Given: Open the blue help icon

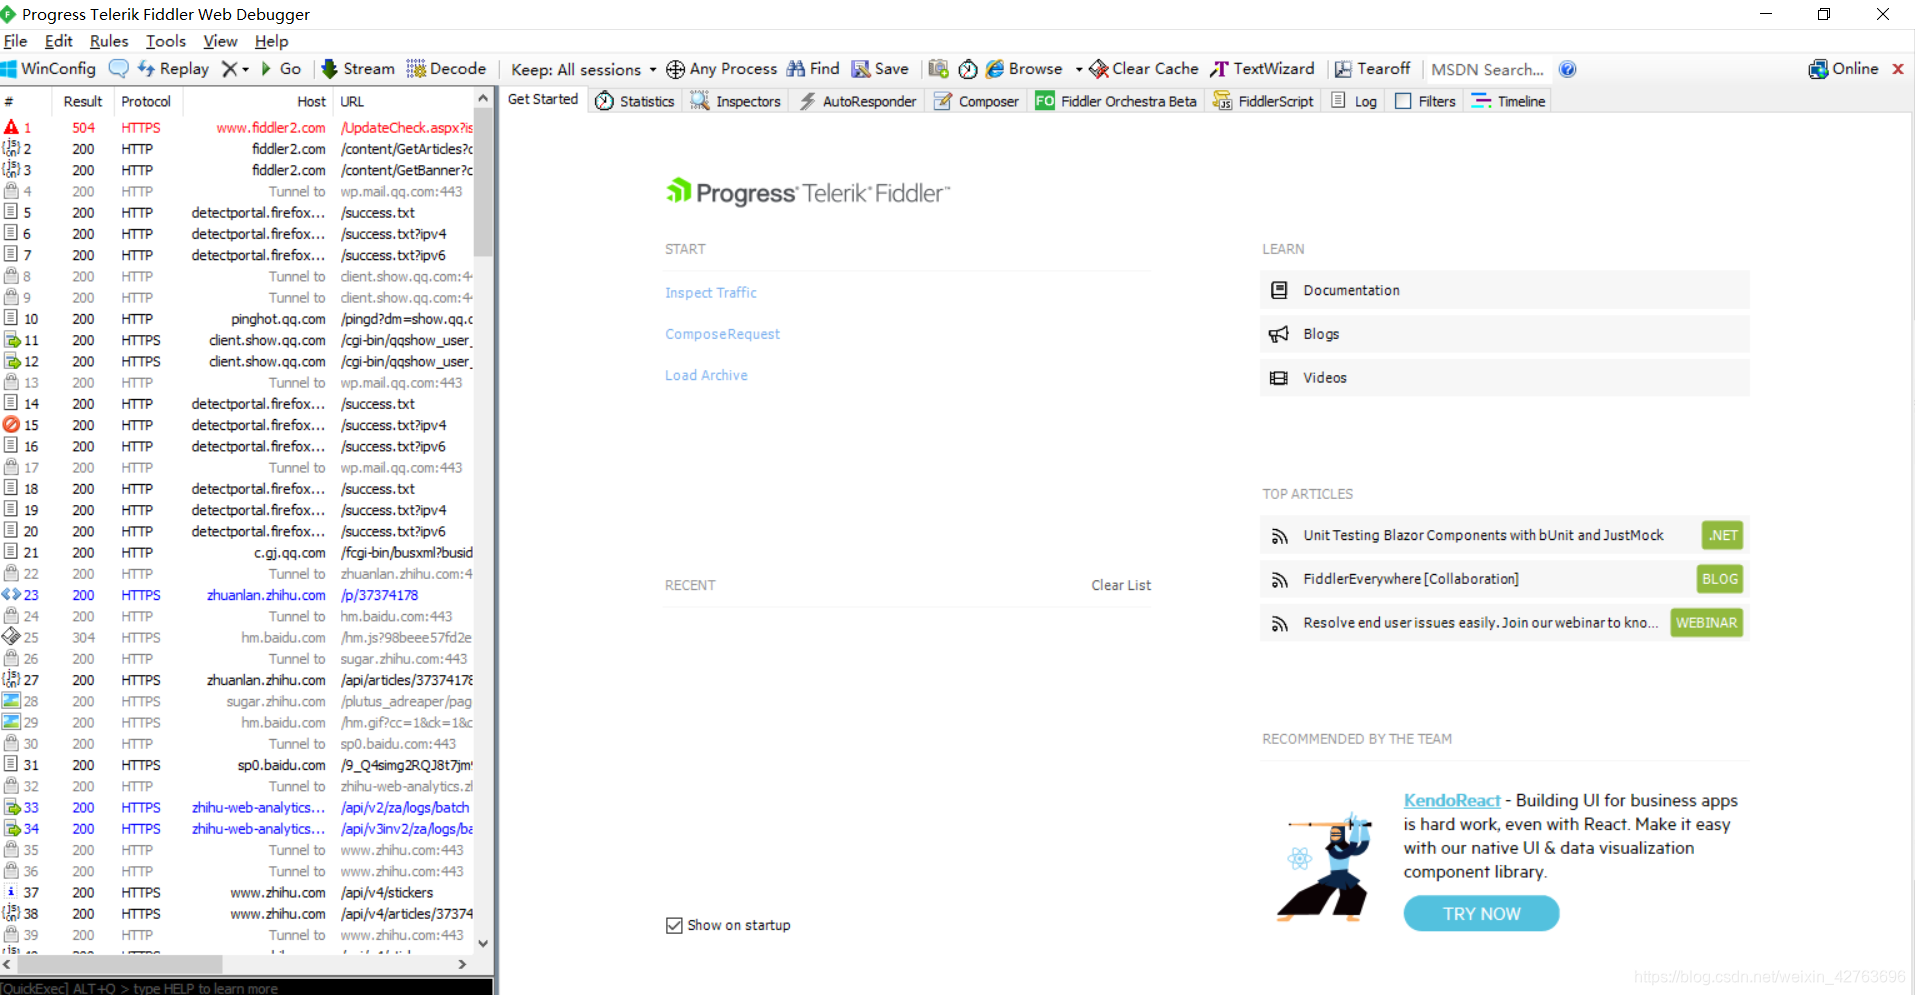Looking at the screenshot, I should 1567,69.
